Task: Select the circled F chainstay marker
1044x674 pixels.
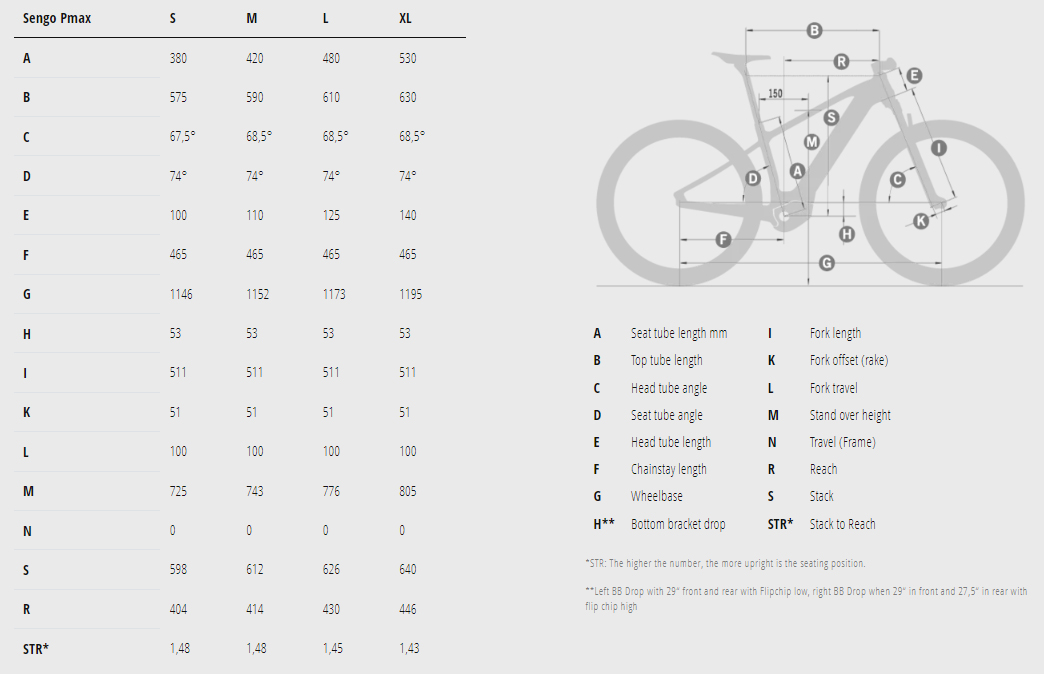Action: coord(723,239)
